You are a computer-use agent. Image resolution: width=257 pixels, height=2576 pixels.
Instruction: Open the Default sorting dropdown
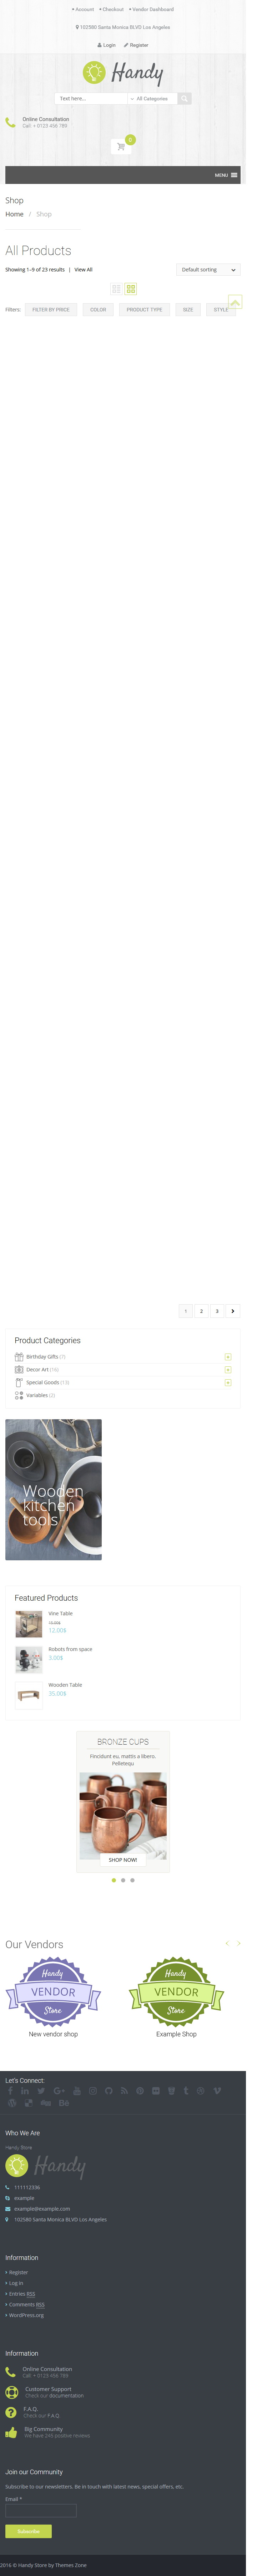point(209,269)
